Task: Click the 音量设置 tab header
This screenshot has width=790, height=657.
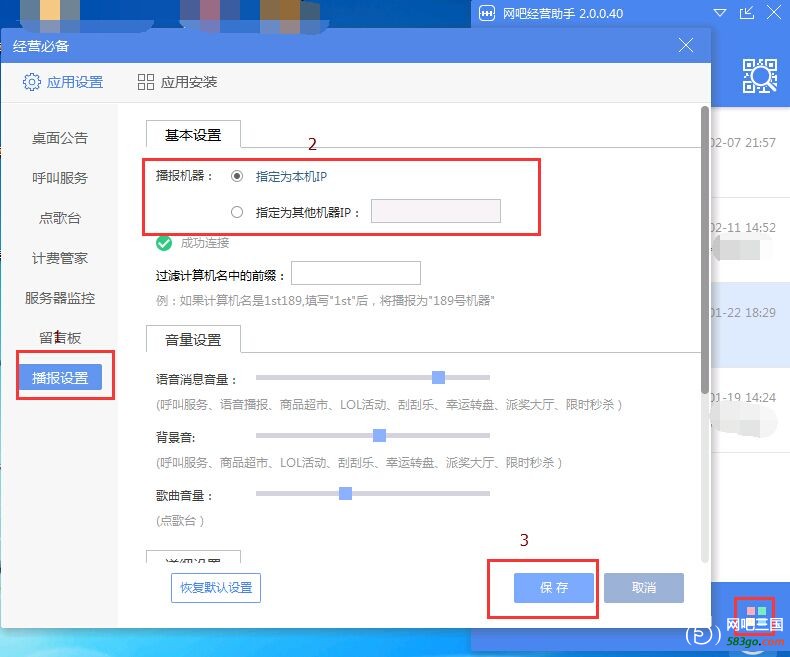Action: [193, 340]
